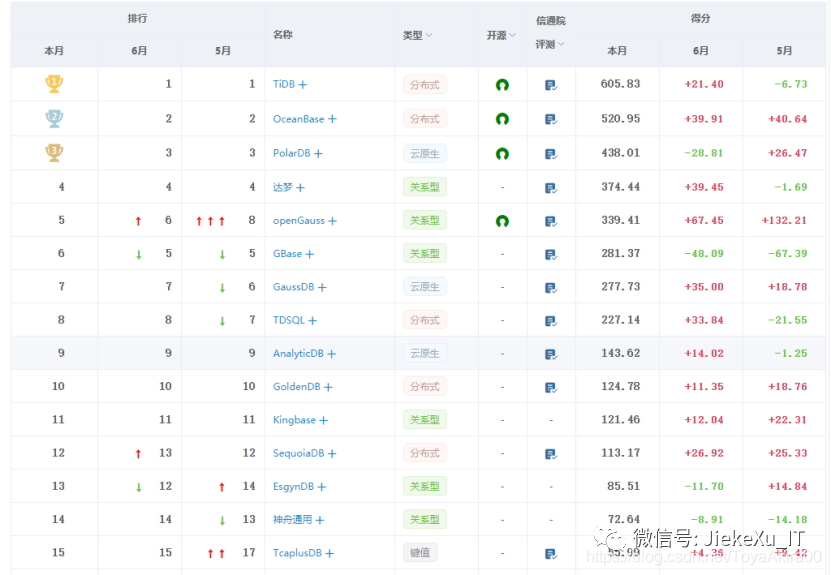Open the GBase database link
Viewport: 831px width, 575px height.
coord(287,254)
